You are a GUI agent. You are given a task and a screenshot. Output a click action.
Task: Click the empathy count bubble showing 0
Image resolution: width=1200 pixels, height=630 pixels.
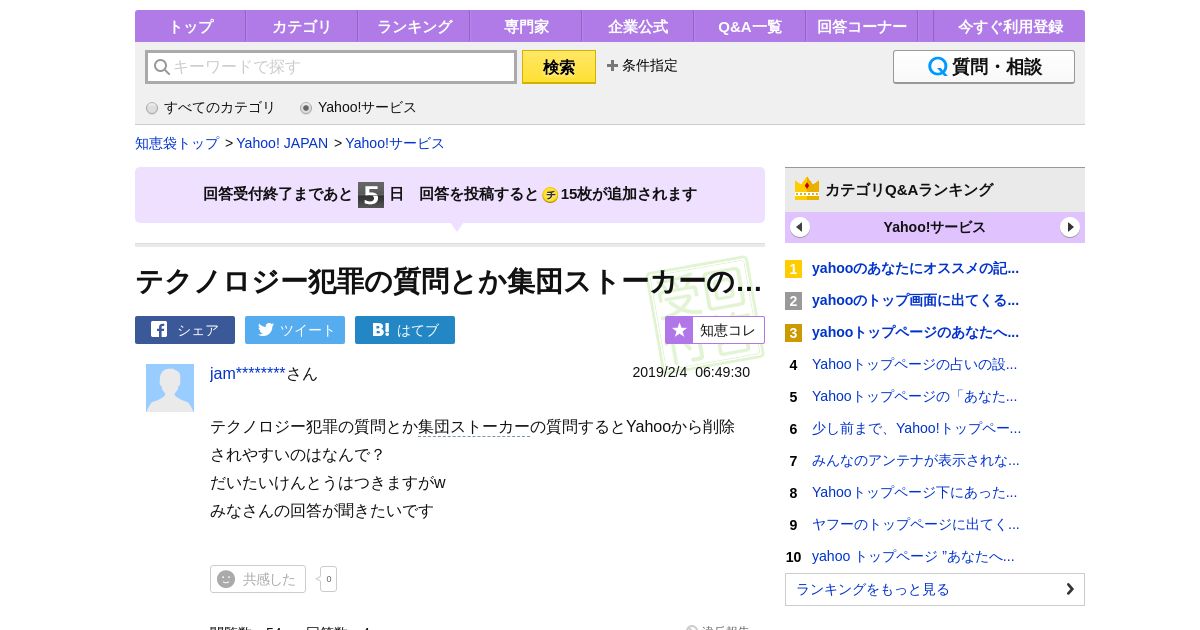(x=328, y=579)
